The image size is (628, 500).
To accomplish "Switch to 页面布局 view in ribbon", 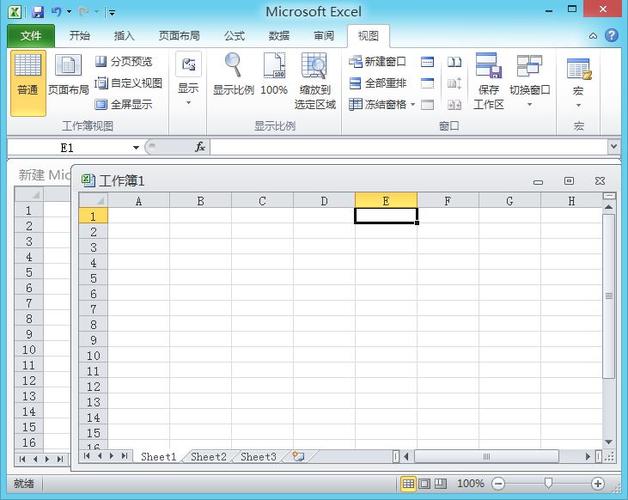I will pos(68,76).
